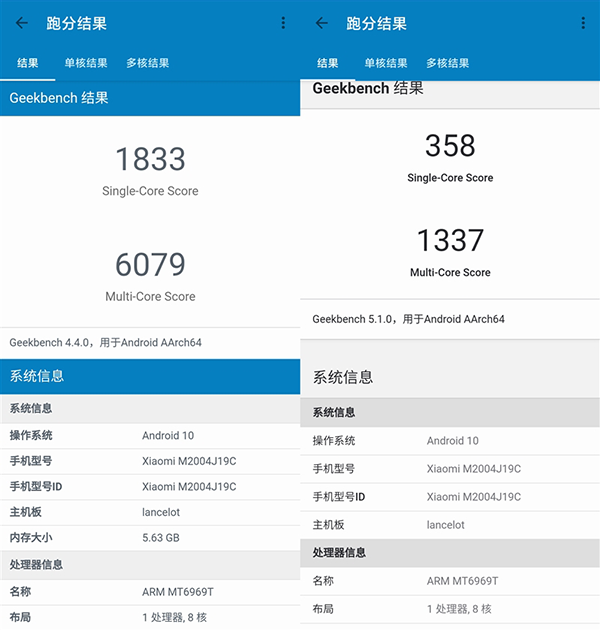This screenshot has width=600, height=630.
Task: Select the 内存大小 5.63 GB row
Action: 150,537
